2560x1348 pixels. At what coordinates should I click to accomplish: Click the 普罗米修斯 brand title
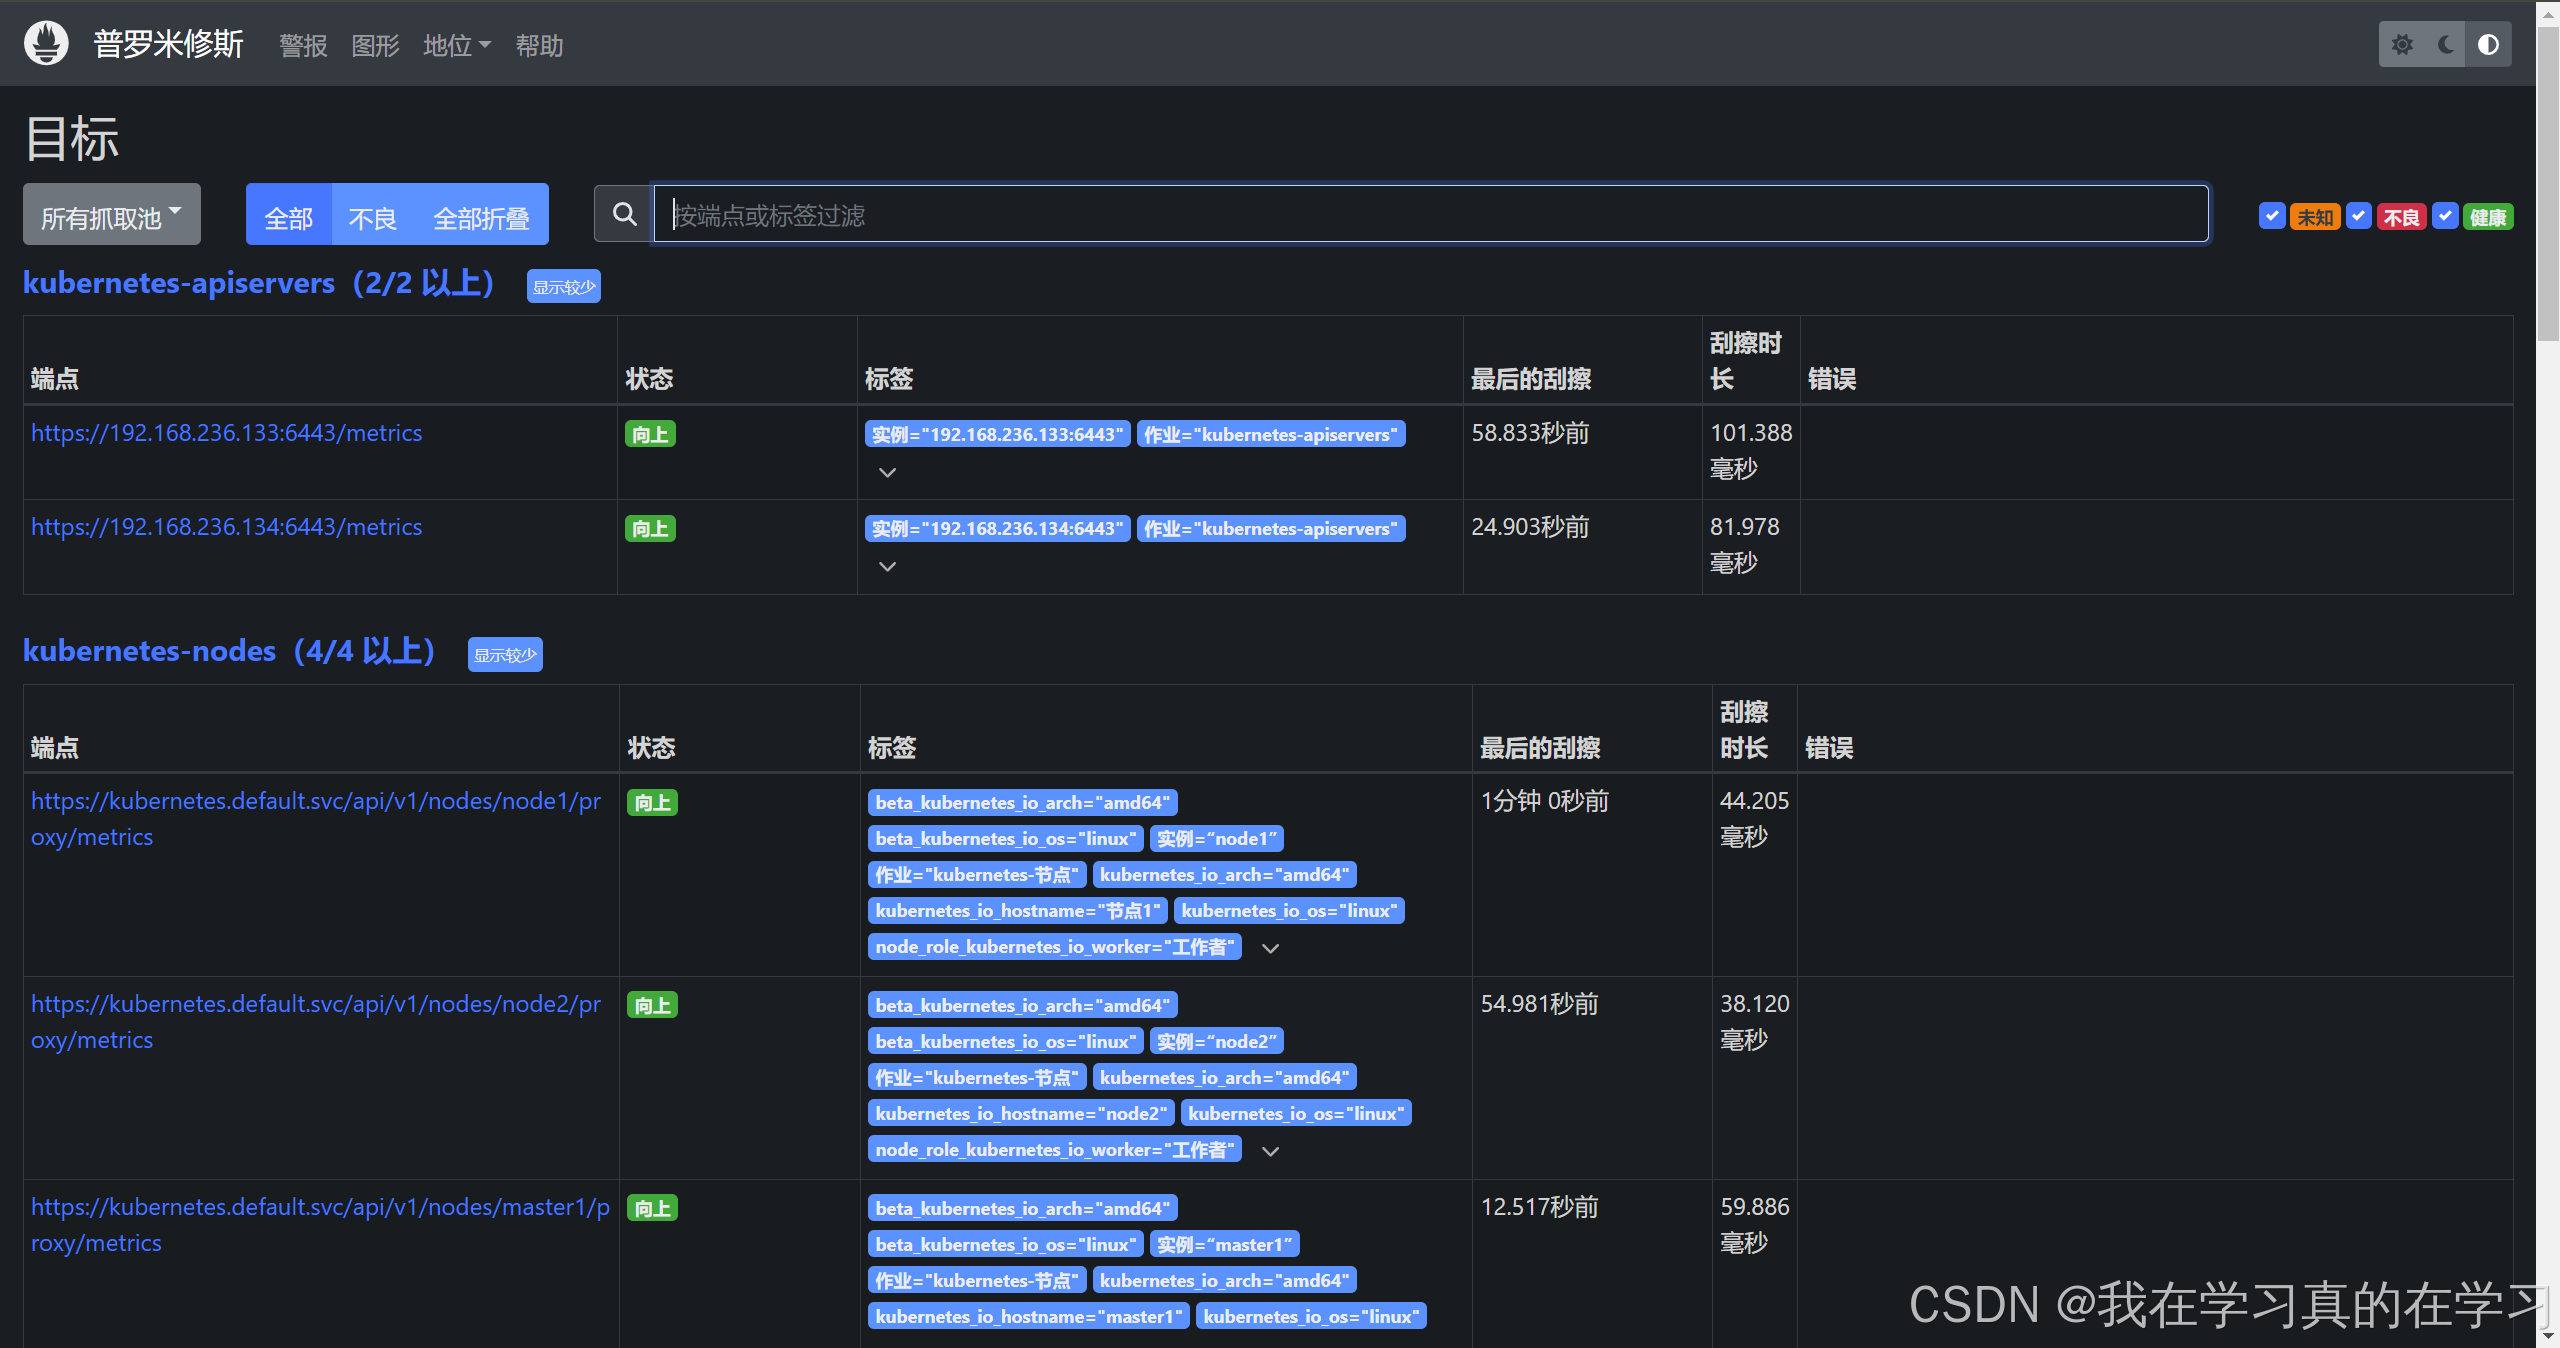pos(168,44)
